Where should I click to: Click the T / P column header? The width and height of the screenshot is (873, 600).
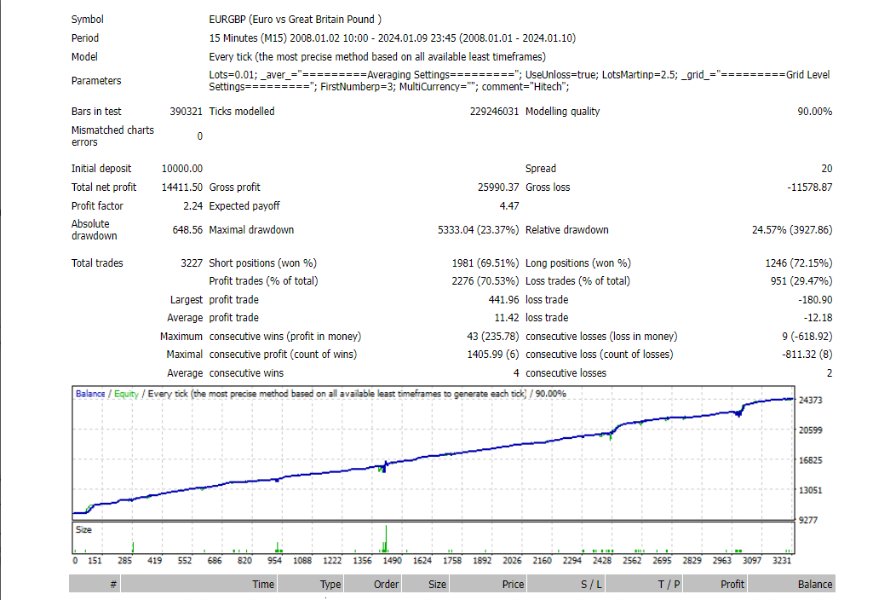(668, 584)
